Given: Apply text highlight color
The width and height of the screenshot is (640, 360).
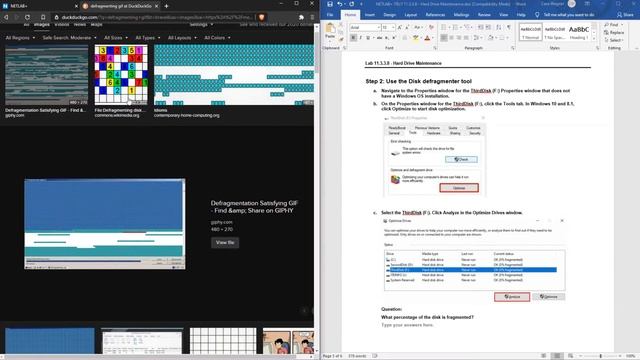Looking at the screenshot, I should click(416, 38).
